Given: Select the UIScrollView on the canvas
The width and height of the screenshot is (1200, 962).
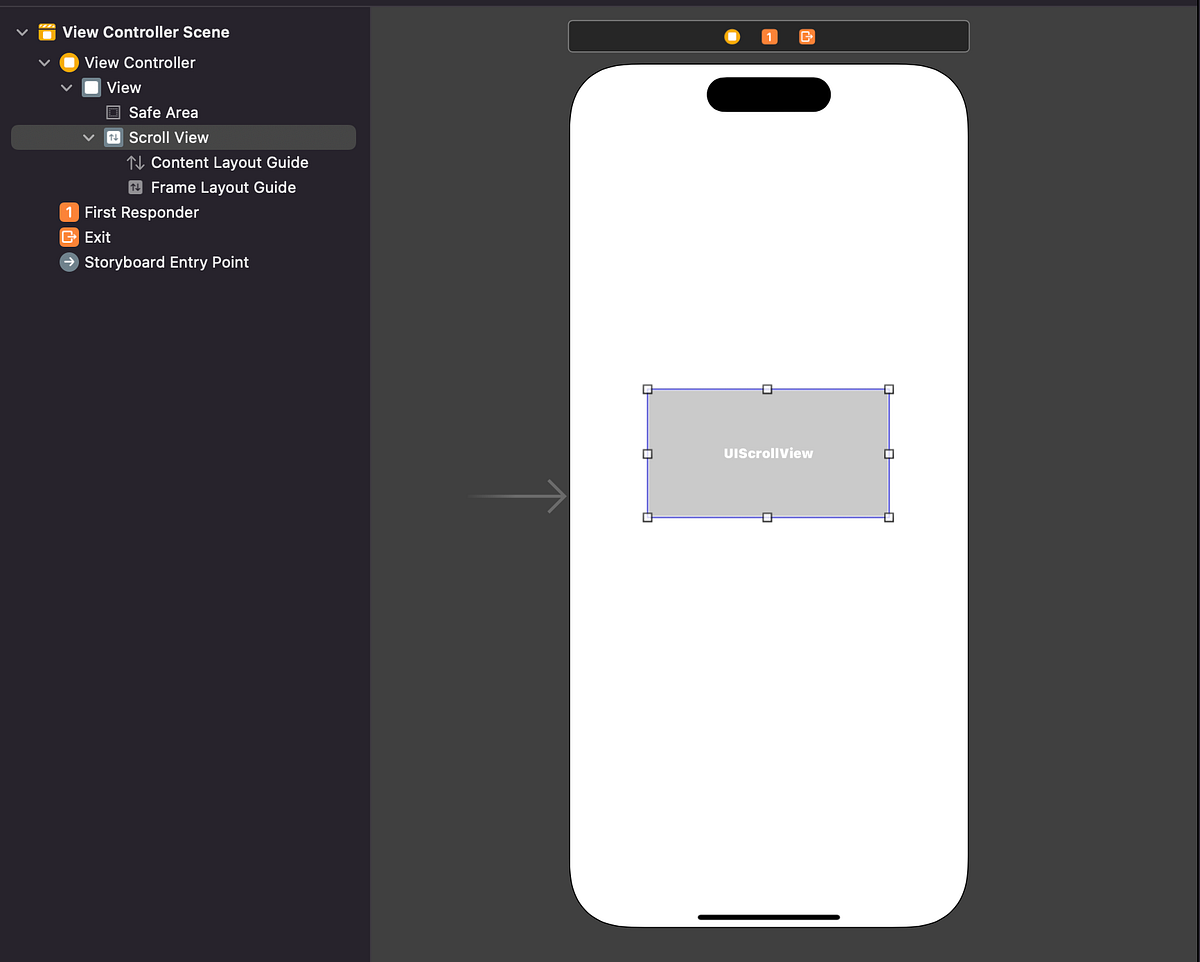Looking at the screenshot, I should pyautogui.click(x=768, y=453).
